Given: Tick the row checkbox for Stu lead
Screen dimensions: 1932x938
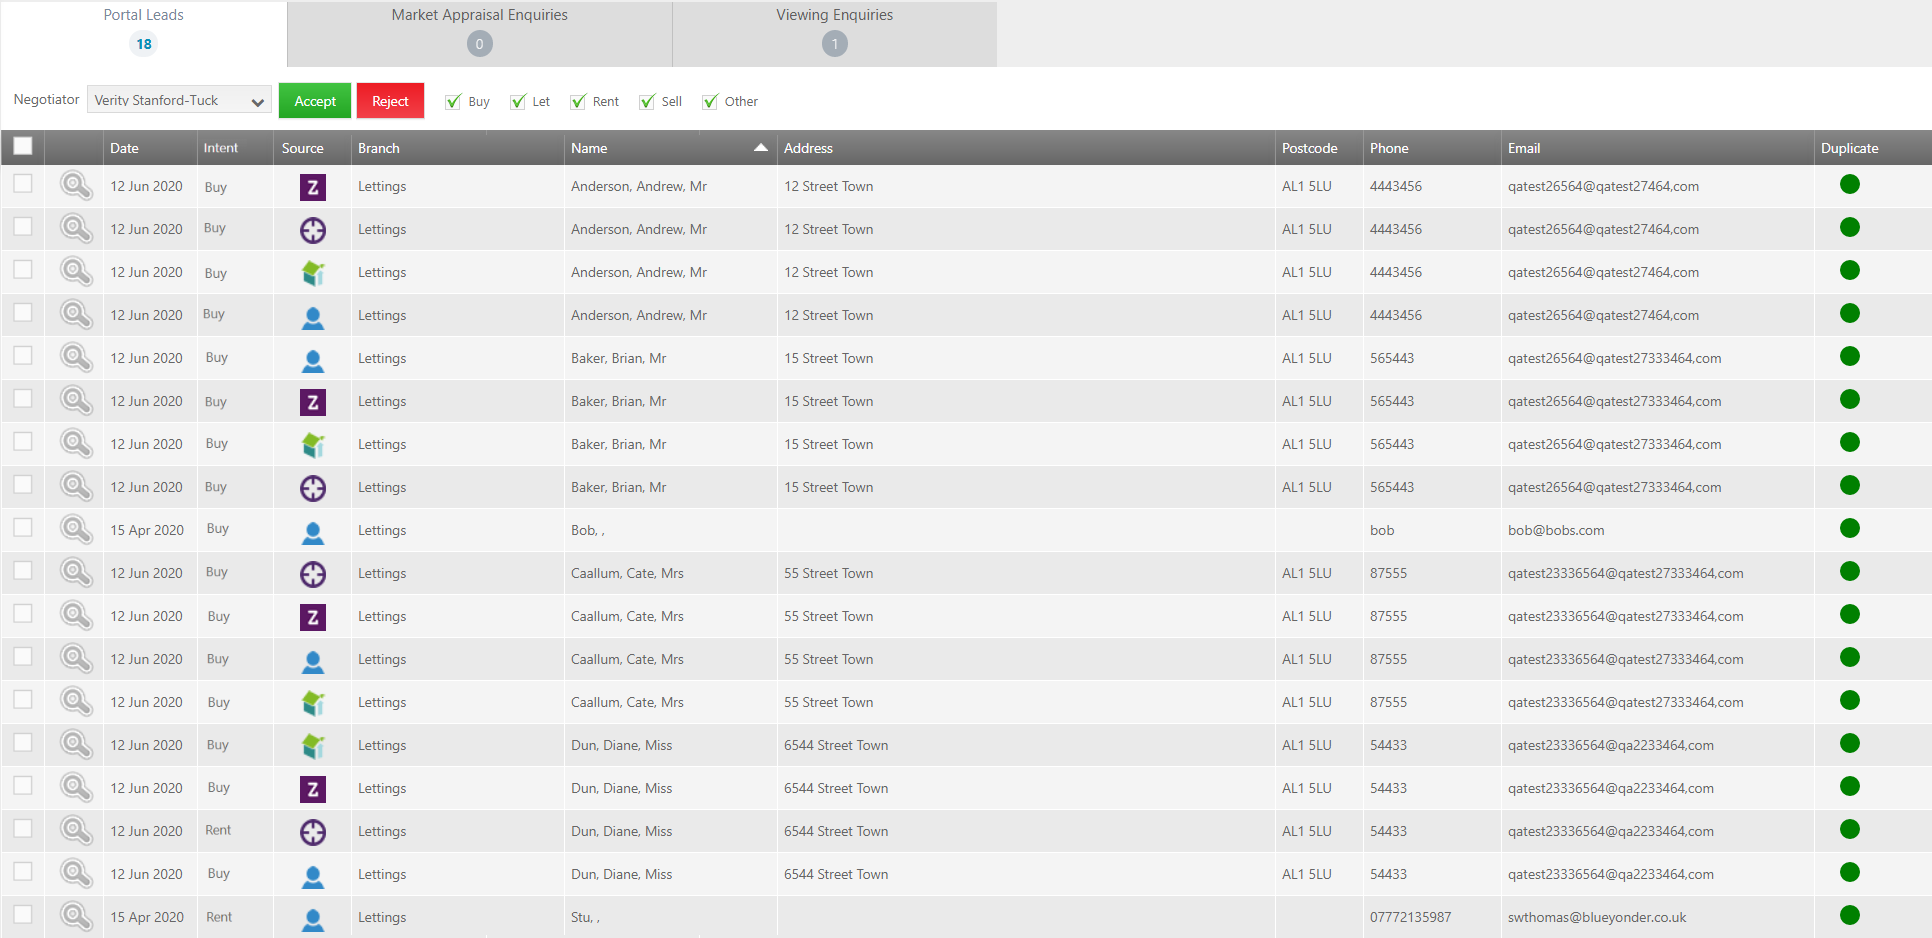Looking at the screenshot, I should 23,914.
